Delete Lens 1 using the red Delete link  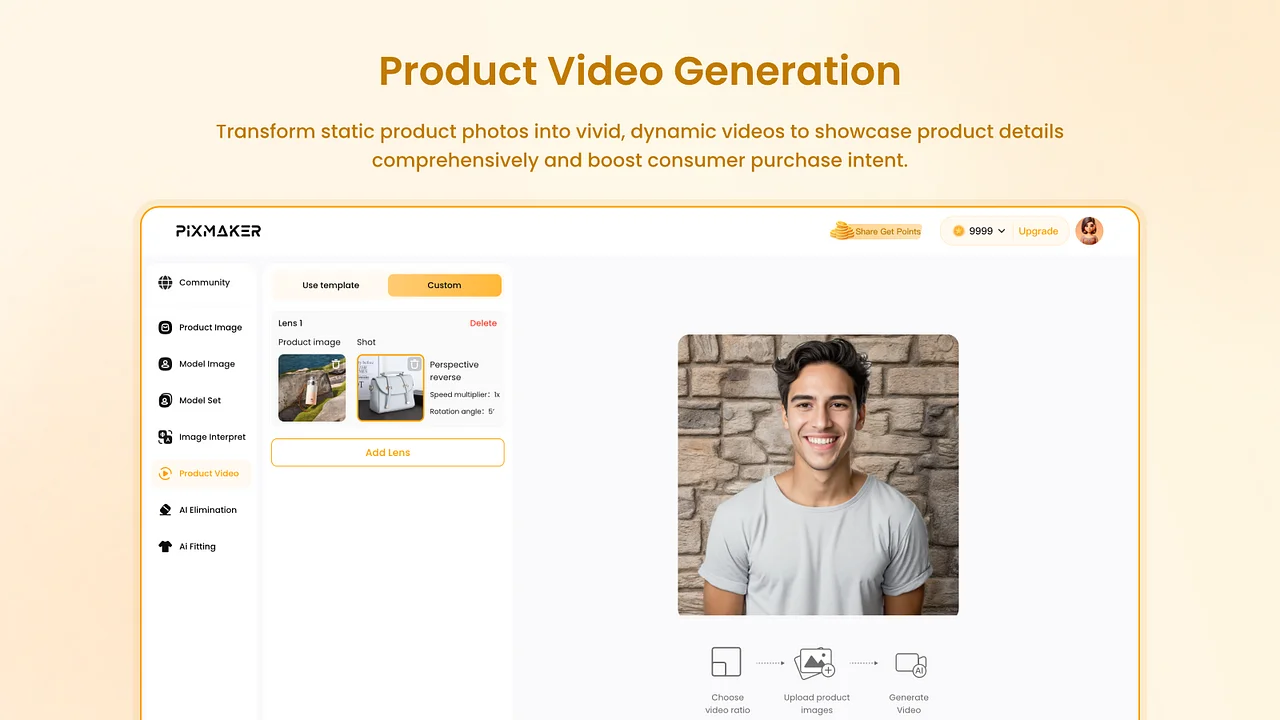click(x=483, y=323)
